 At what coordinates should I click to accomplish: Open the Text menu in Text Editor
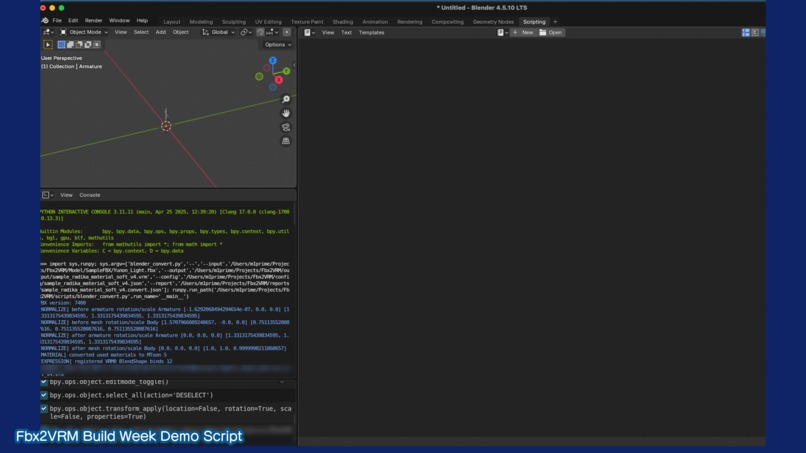(346, 32)
